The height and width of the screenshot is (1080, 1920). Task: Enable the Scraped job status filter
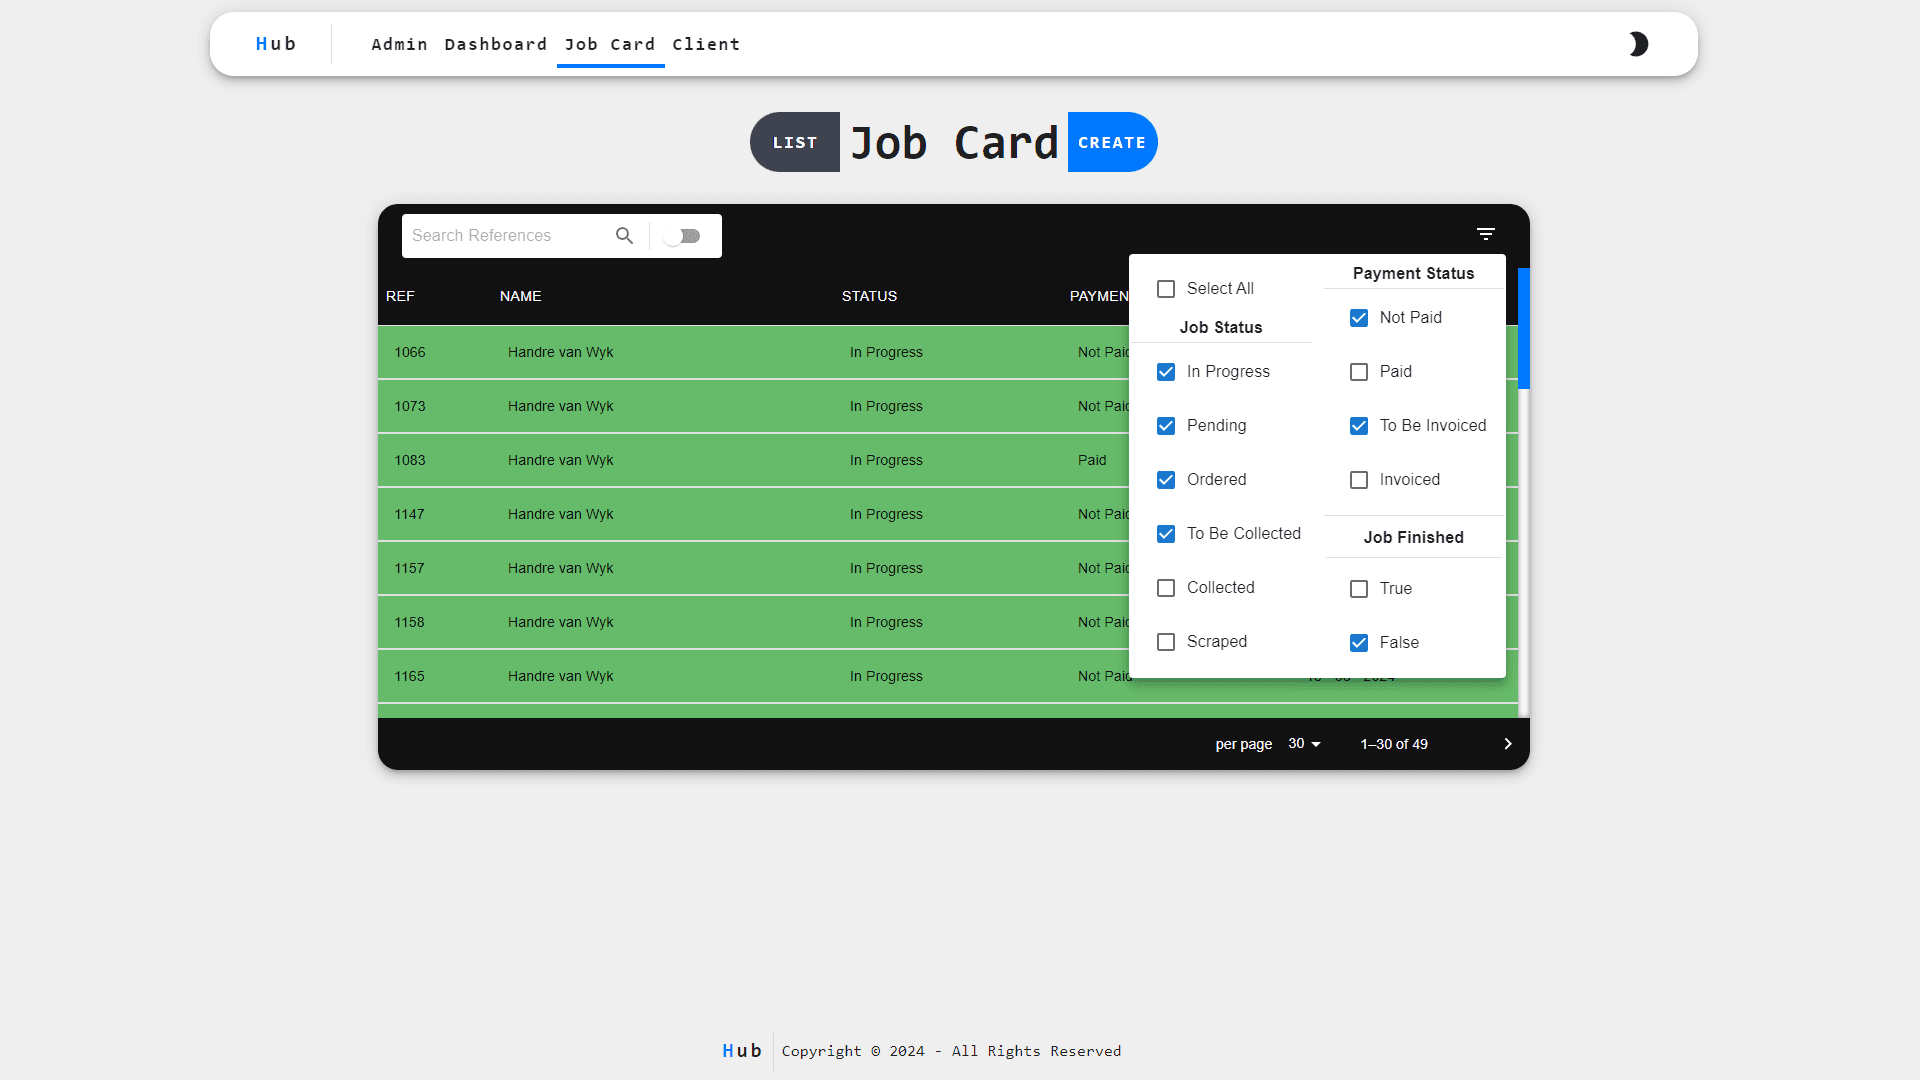pyautogui.click(x=1165, y=641)
